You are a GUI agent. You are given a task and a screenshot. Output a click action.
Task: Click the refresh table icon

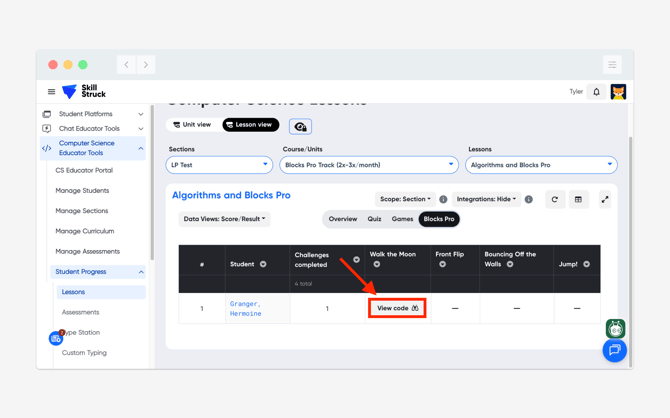pos(555,199)
